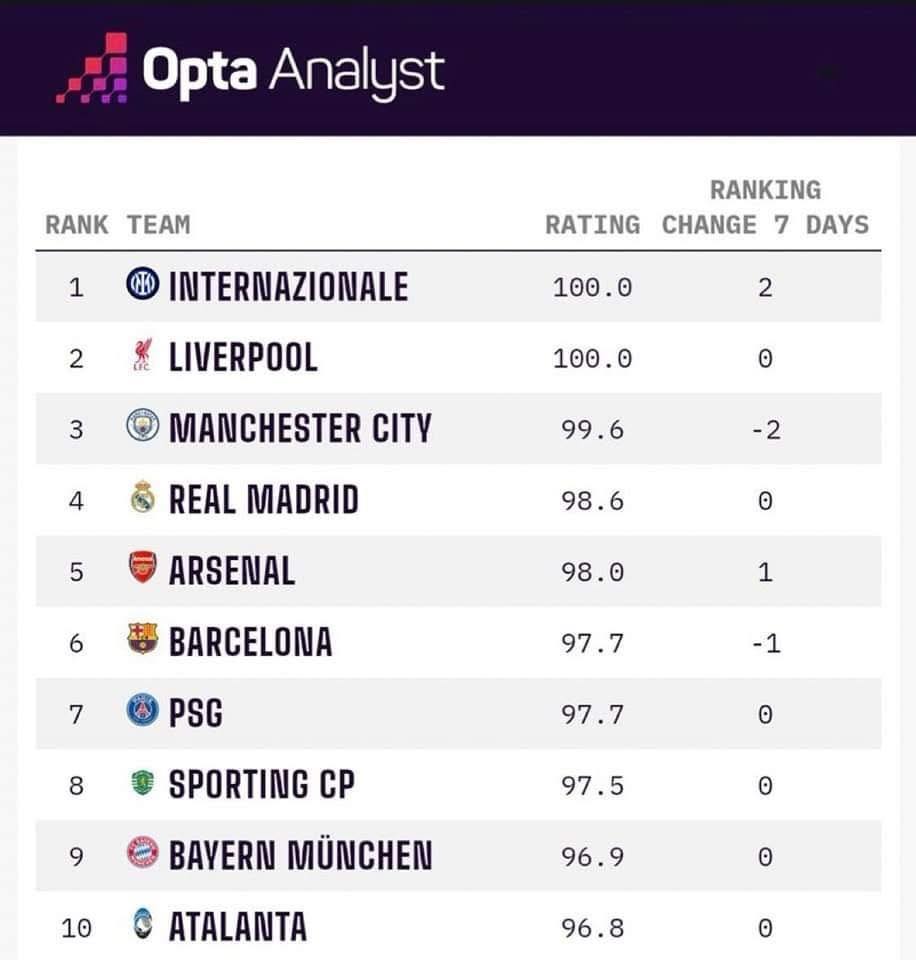The height and width of the screenshot is (960, 916).
Task: Click the Atalanta club crest
Action: (143, 927)
